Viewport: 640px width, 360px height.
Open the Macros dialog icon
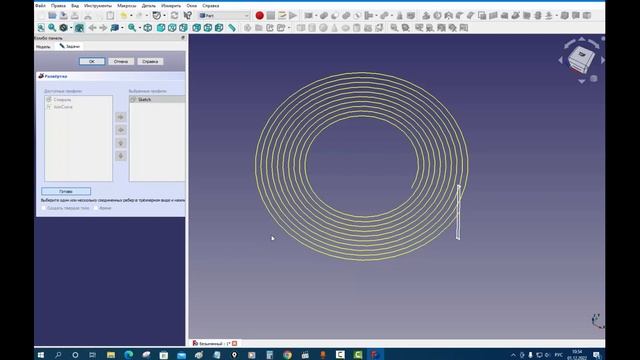[x=282, y=16]
